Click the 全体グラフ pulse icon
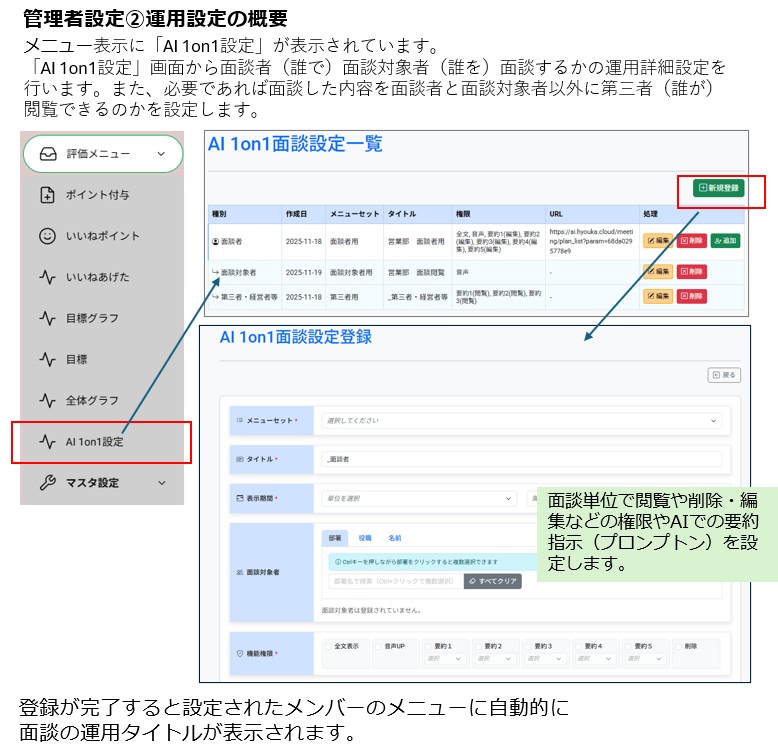778x748 pixels. 47,400
